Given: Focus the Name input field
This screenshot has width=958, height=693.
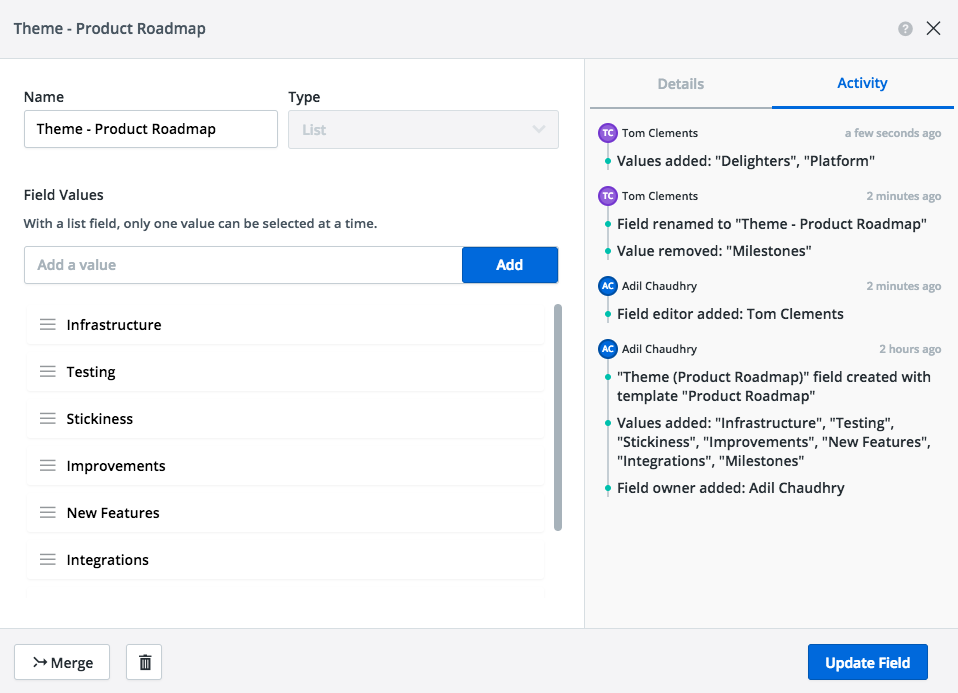Looking at the screenshot, I should pos(150,129).
